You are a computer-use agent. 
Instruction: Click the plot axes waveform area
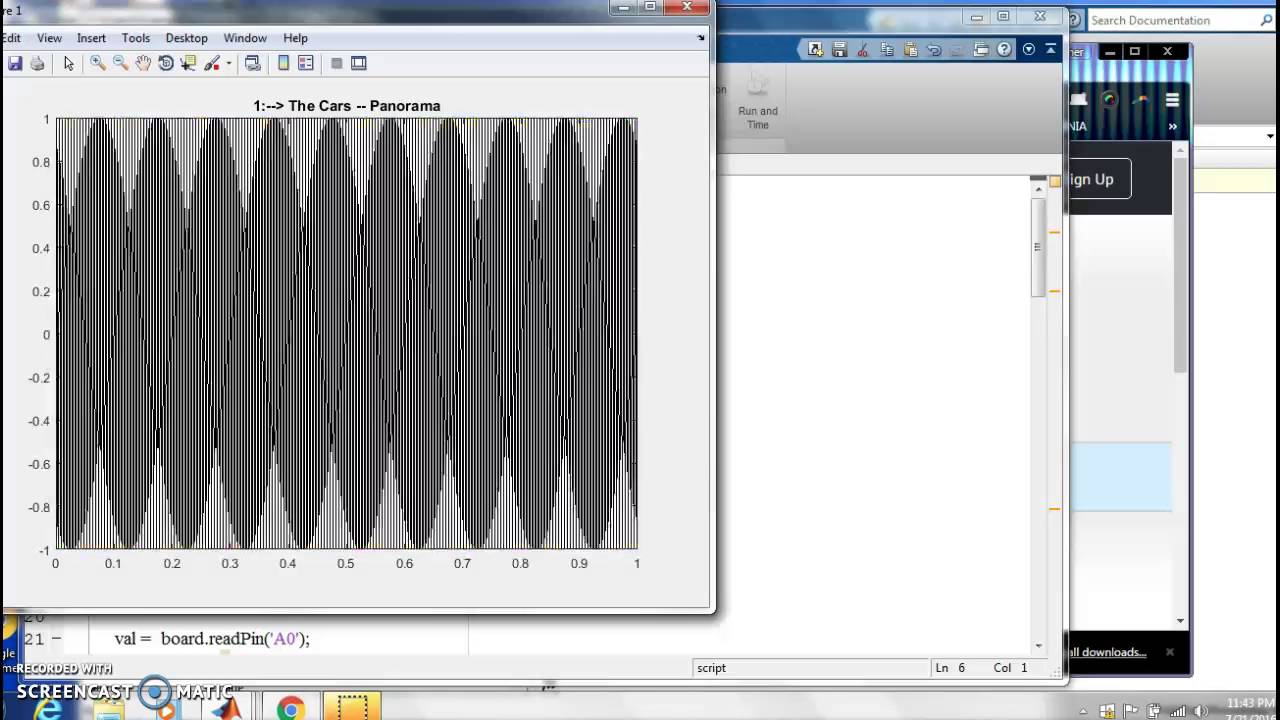[346, 334]
